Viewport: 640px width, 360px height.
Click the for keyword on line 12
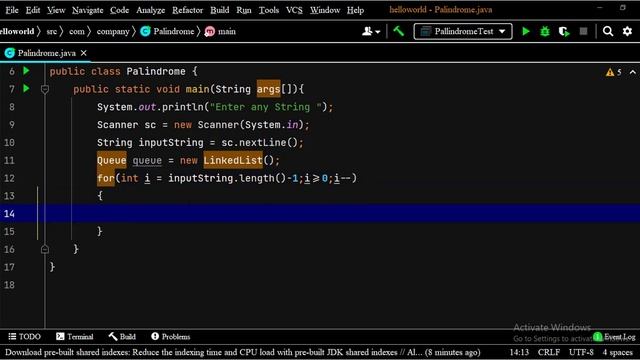[x=106, y=178]
